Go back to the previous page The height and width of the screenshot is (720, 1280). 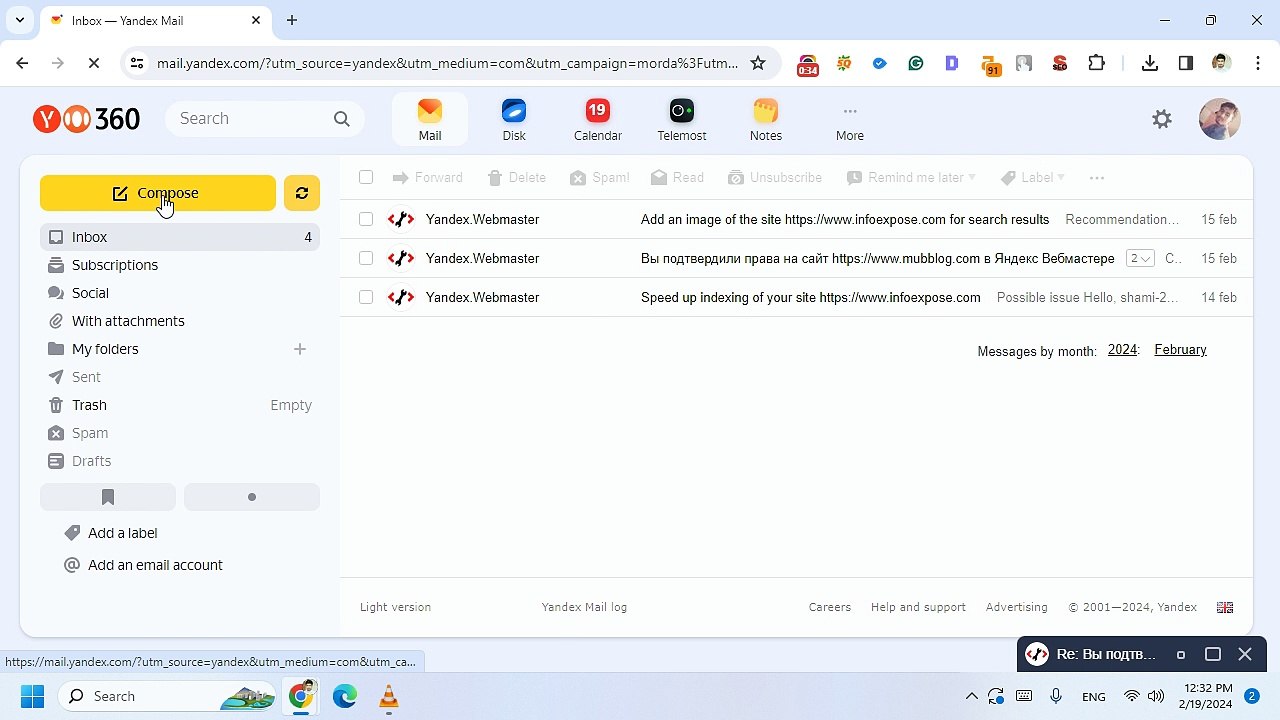click(x=22, y=63)
